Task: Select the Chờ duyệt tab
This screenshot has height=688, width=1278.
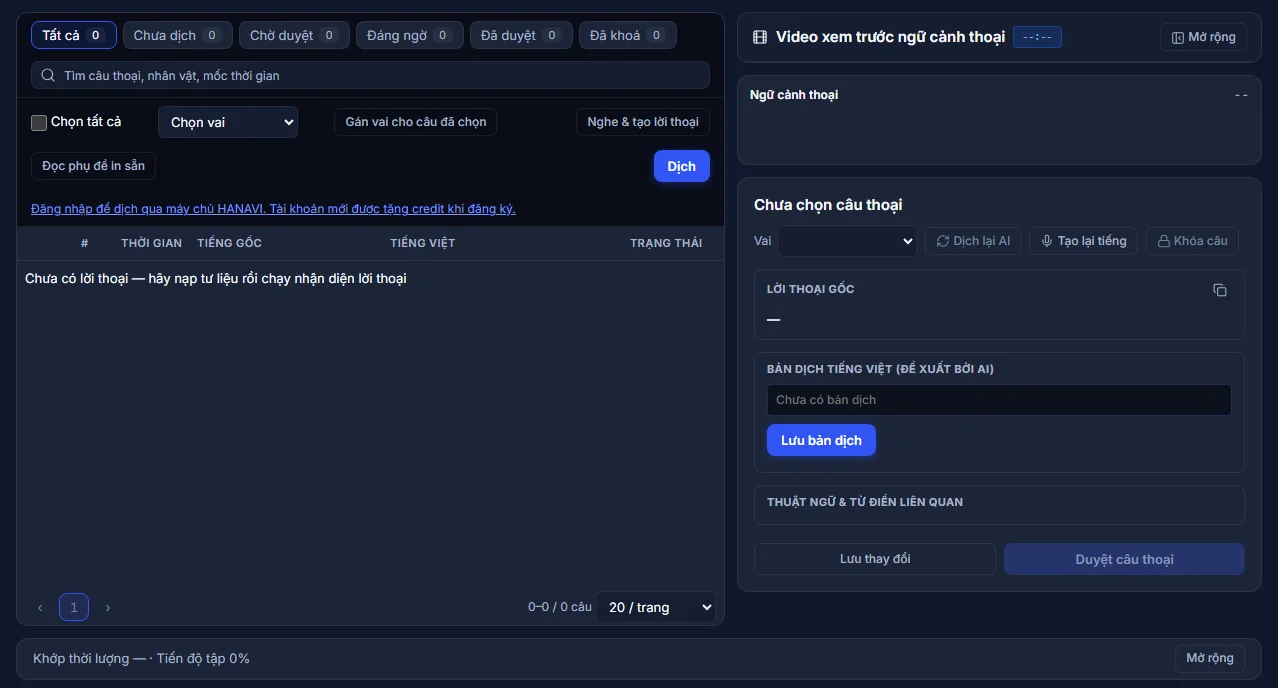Action: pos(294,35)
